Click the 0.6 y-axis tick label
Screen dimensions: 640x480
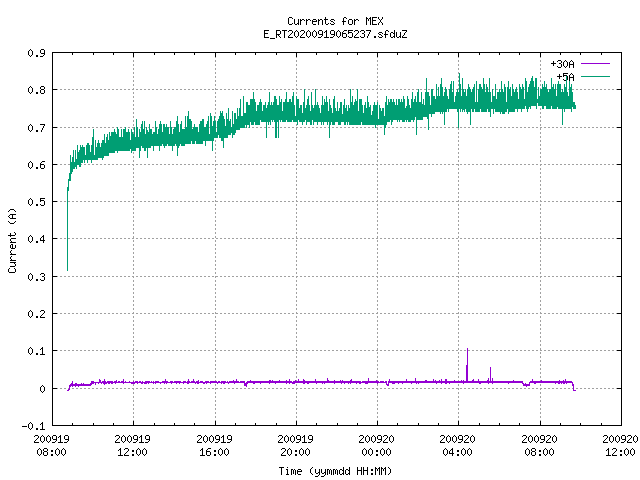pyautogui.click(x=36, y=165)
